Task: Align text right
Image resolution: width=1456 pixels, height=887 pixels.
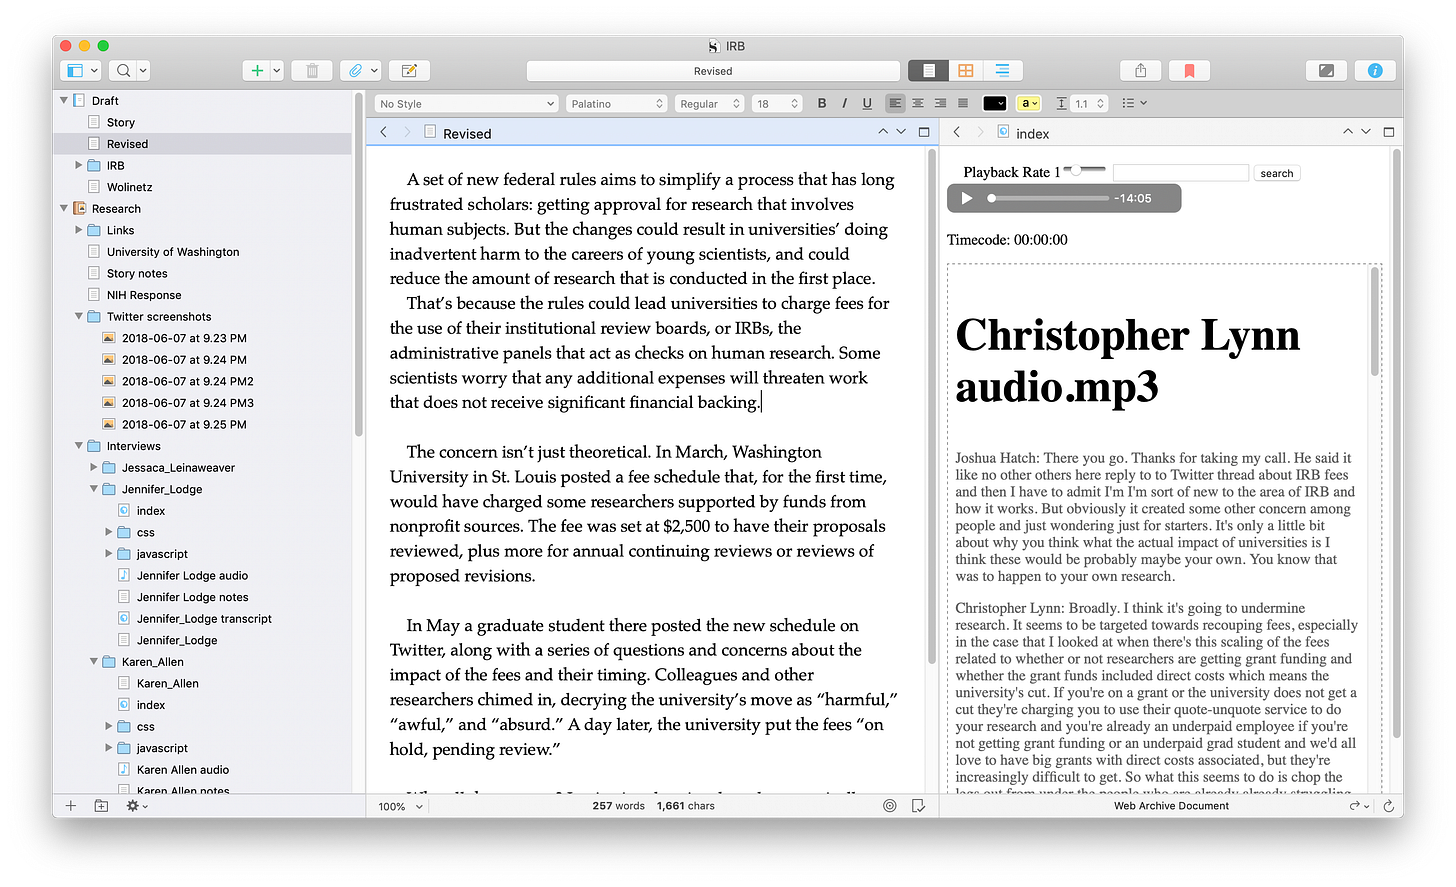Action: tap(940, 103)
